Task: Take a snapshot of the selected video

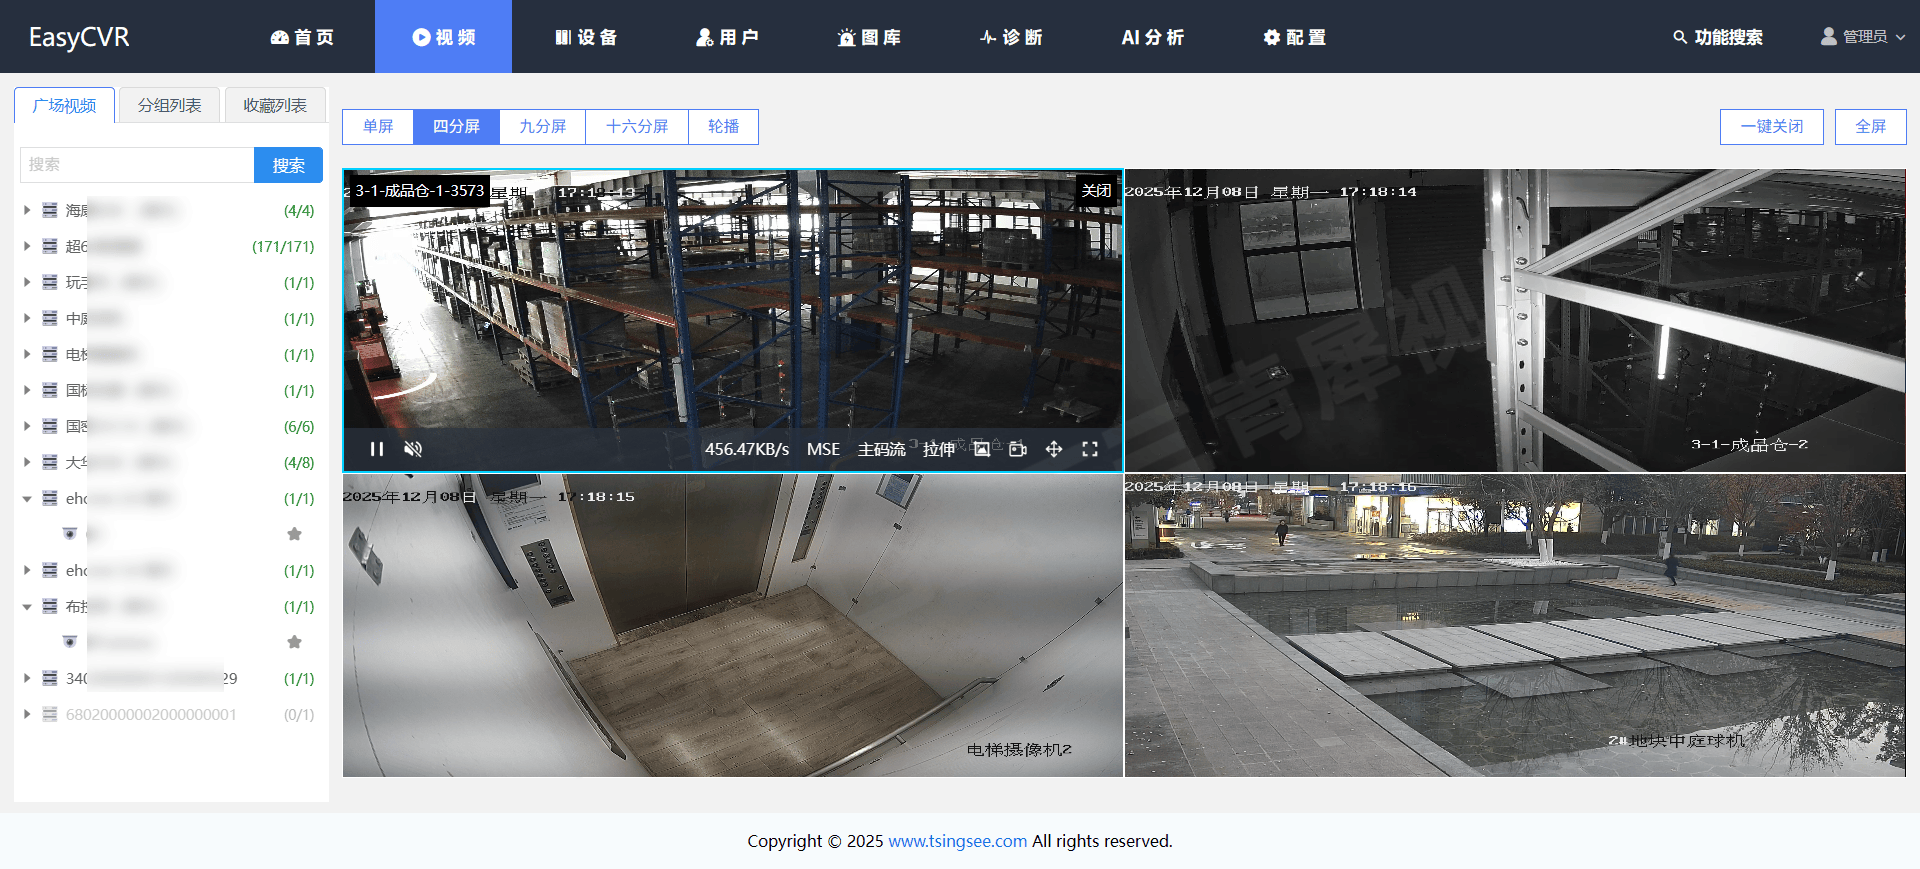Action: (982, 449)
